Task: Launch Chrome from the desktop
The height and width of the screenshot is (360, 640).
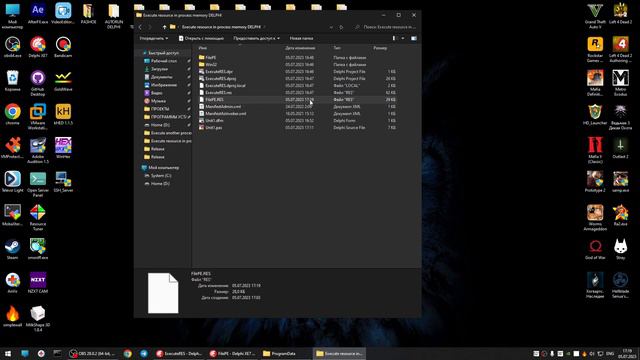Action: point(12,114)
